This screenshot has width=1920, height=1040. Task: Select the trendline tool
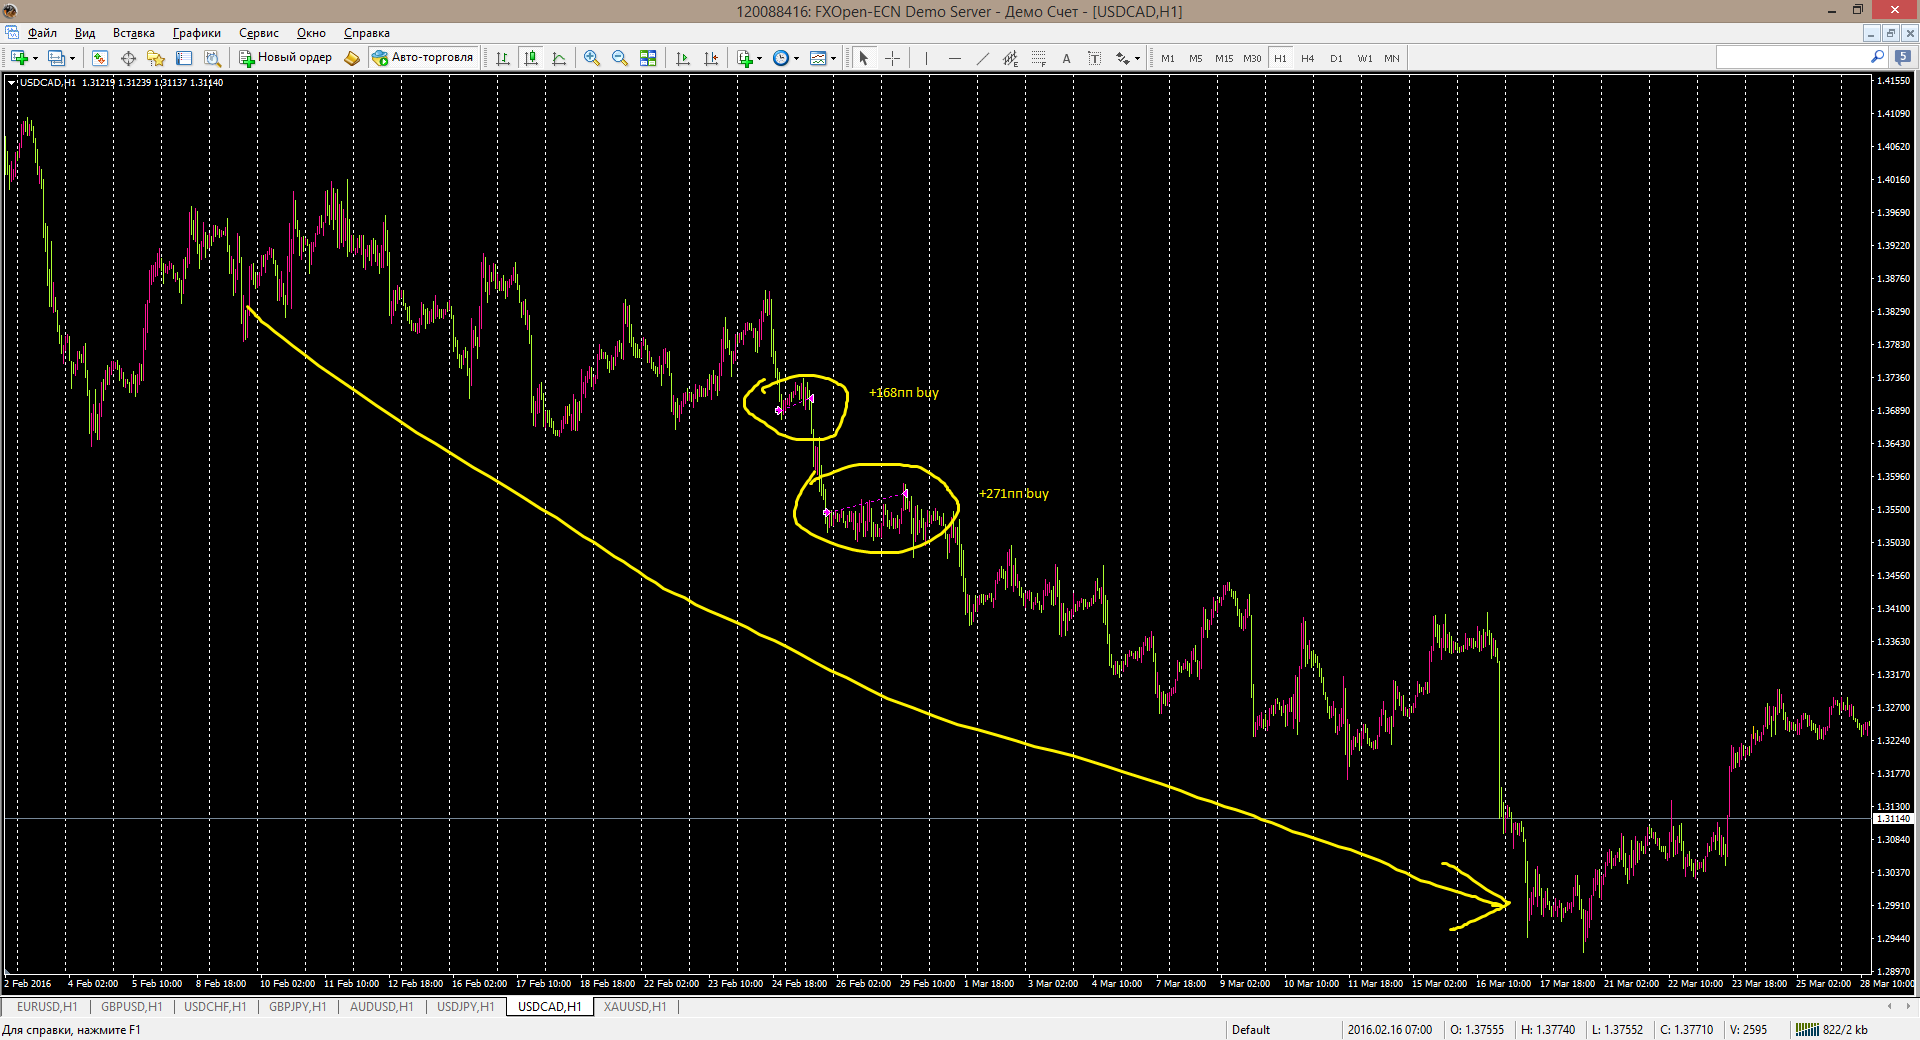coord(982,58)
